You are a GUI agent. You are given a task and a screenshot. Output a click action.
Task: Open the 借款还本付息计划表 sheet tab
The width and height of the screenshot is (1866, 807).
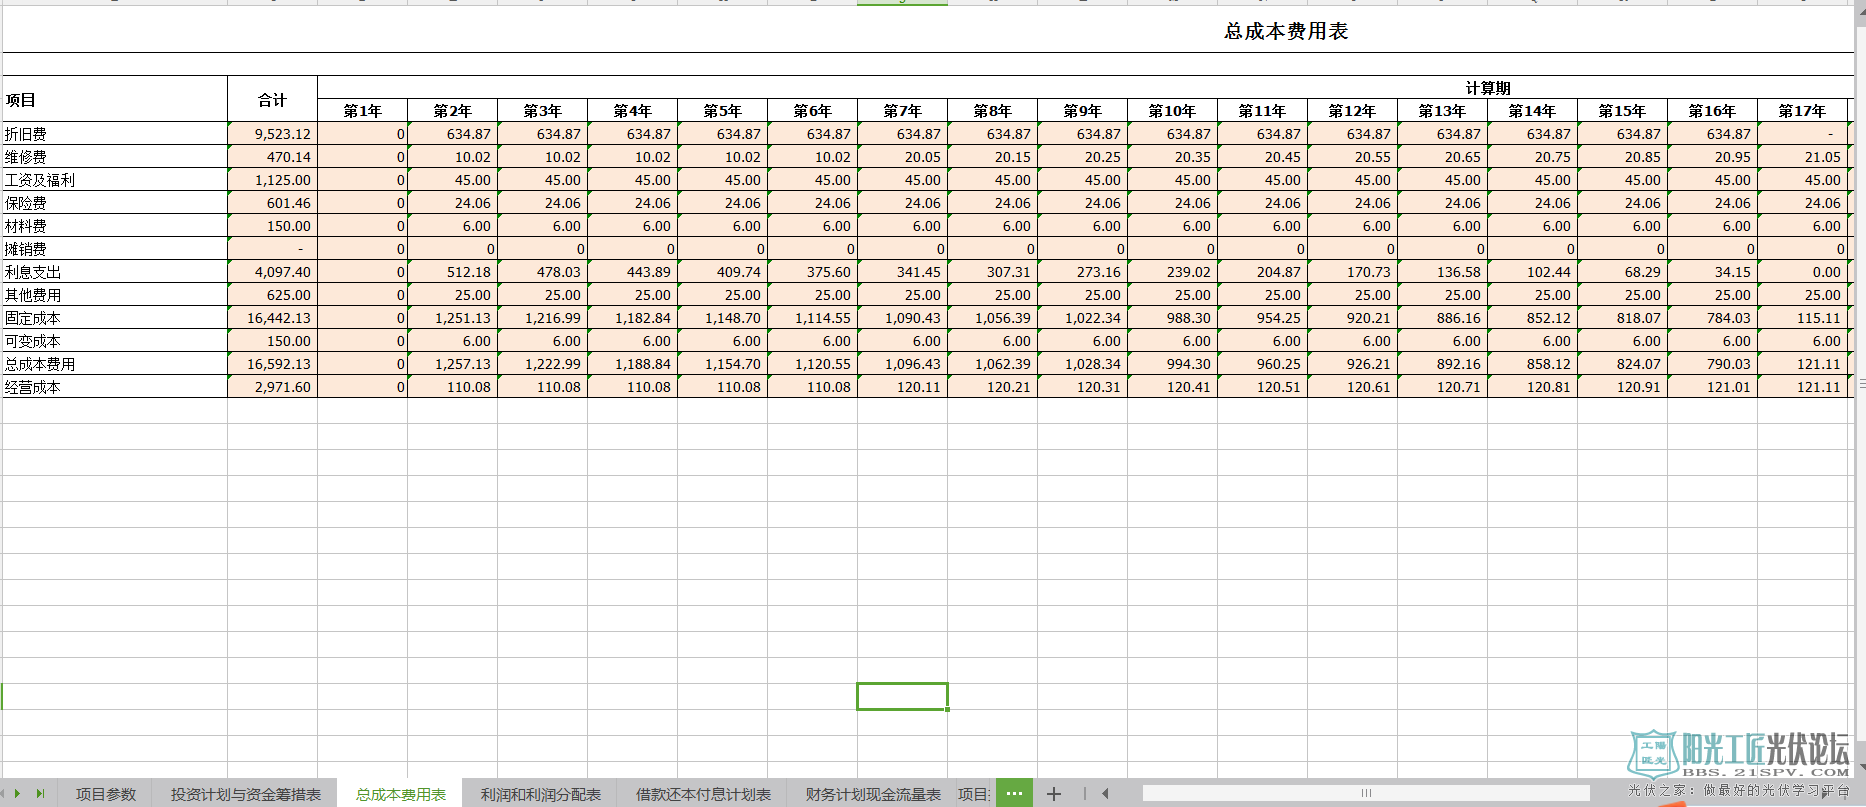pos(703,795)
